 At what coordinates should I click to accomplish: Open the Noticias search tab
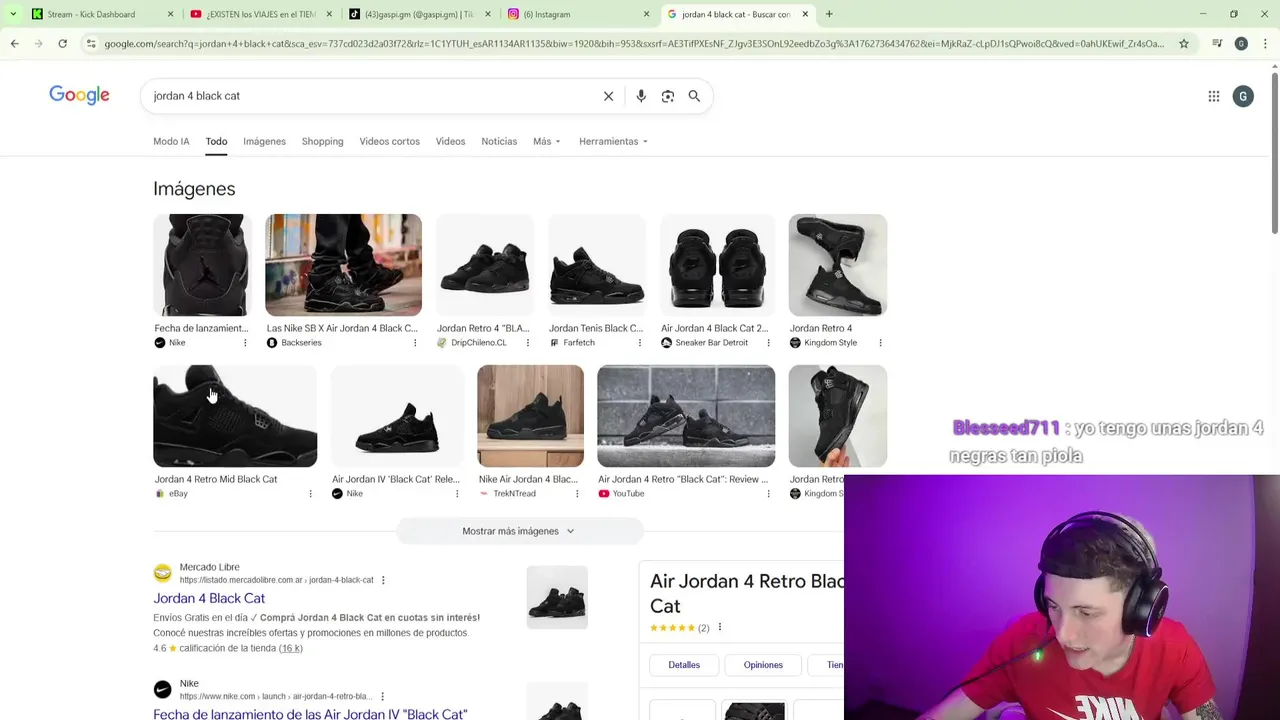(499, 141)
